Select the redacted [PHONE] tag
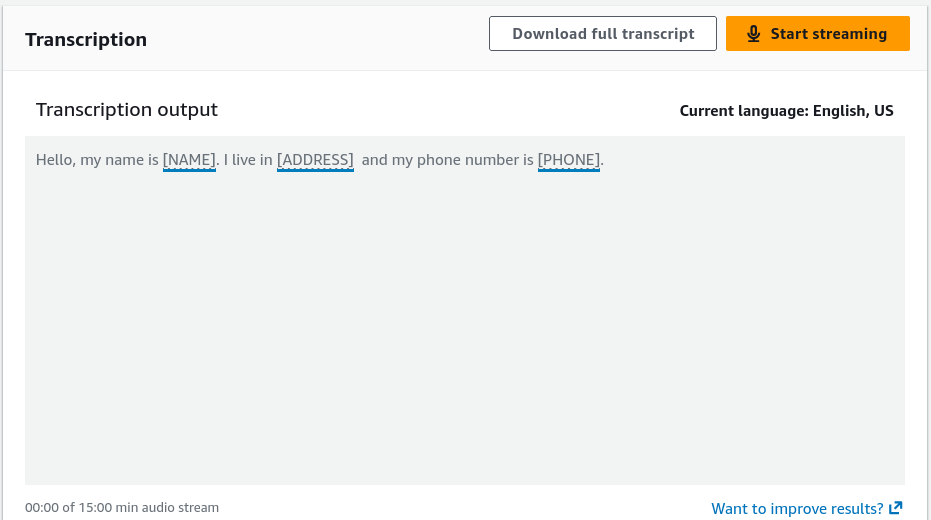The image size is (931, 520). [569, 160]
